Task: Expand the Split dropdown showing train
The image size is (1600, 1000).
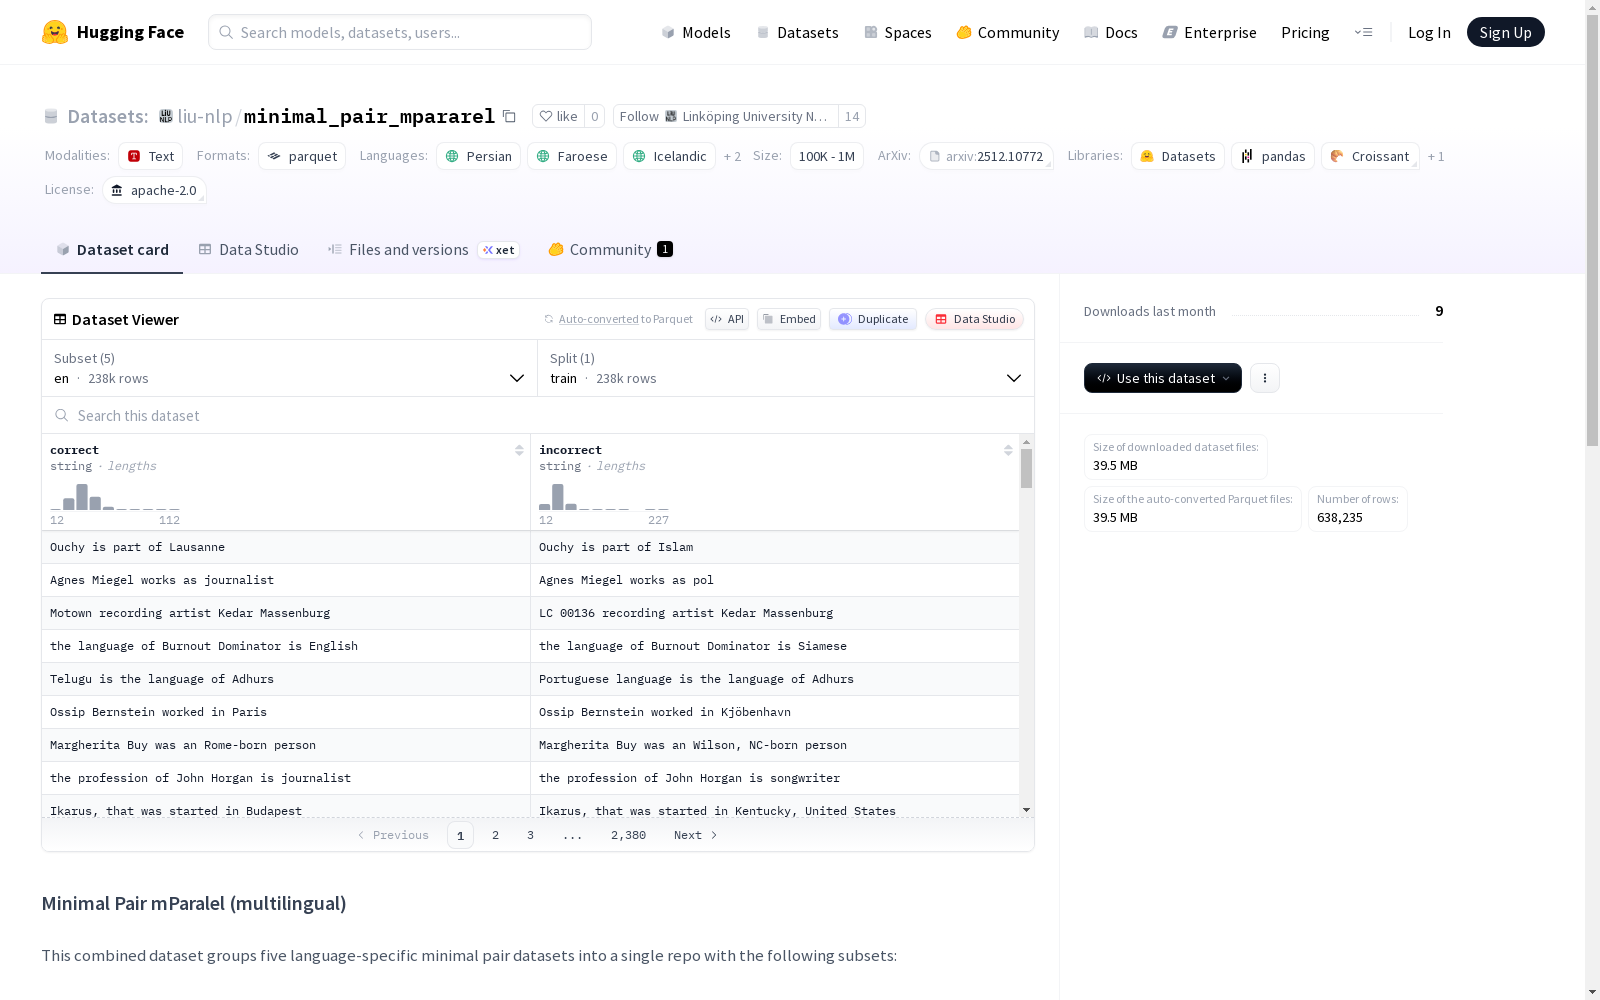Action: click(x=786, y=368)
